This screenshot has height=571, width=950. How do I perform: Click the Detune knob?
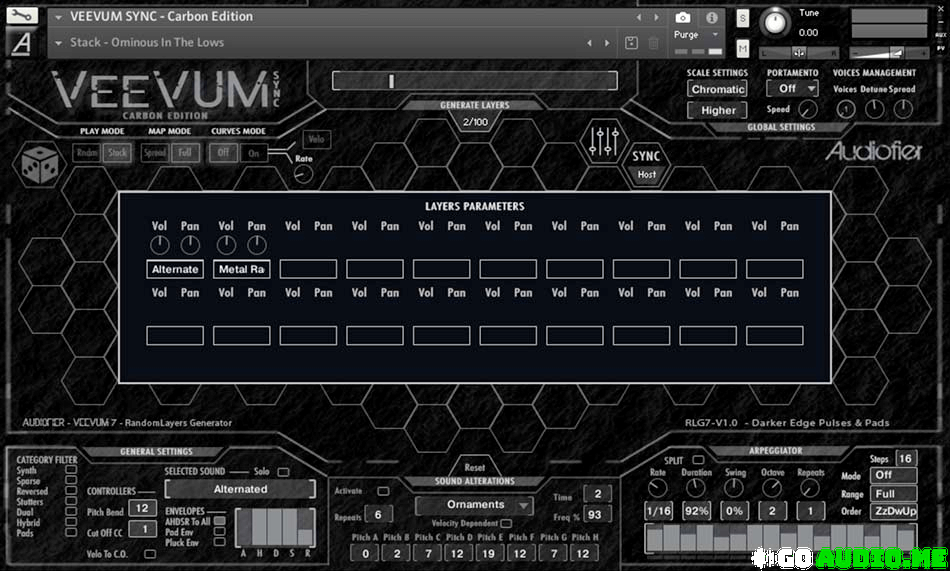pyautogui.click(x=874, y=110)
